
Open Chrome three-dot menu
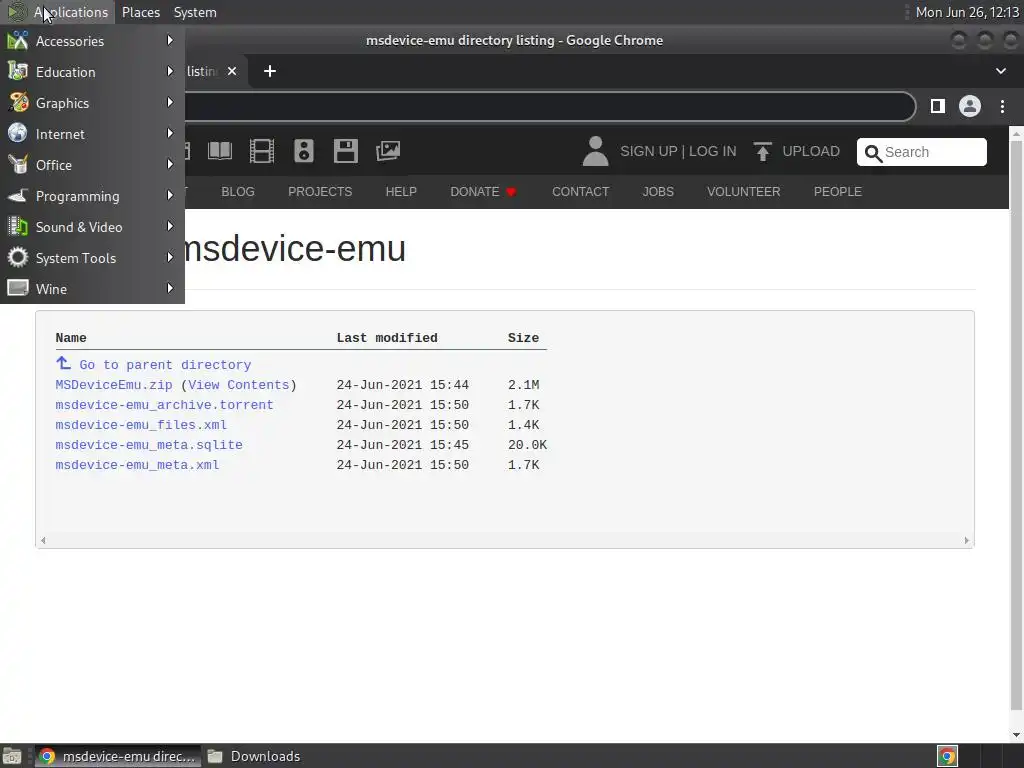click(1002, 106)
